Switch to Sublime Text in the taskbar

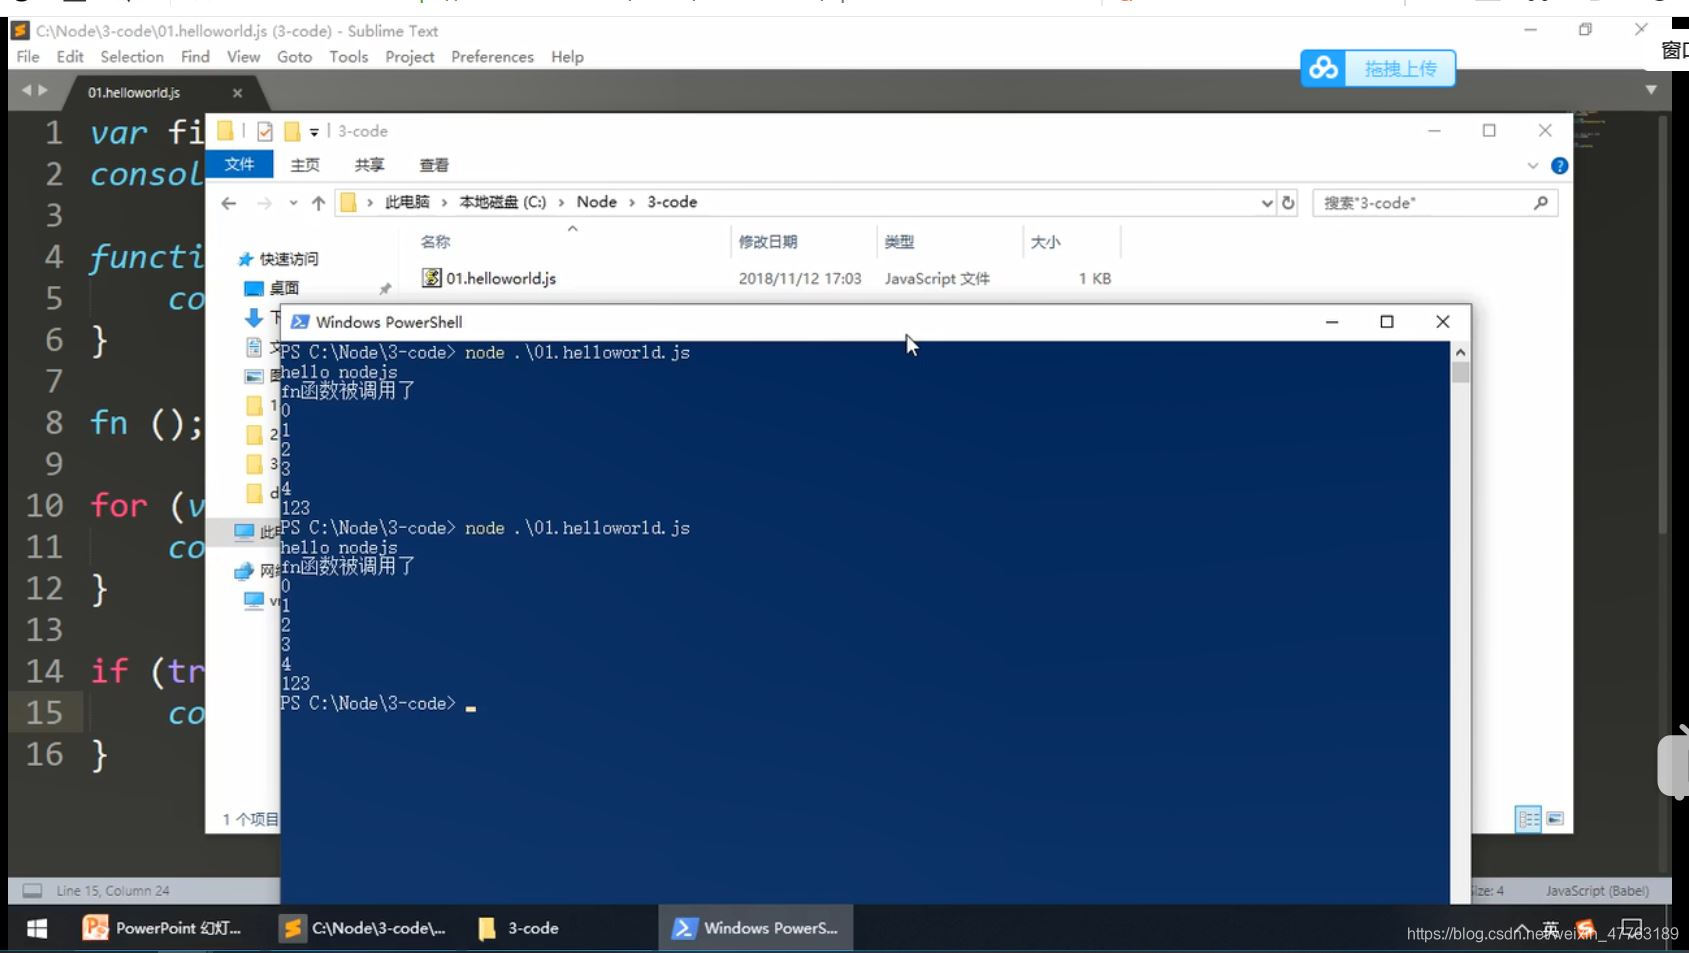pos(363,929)
